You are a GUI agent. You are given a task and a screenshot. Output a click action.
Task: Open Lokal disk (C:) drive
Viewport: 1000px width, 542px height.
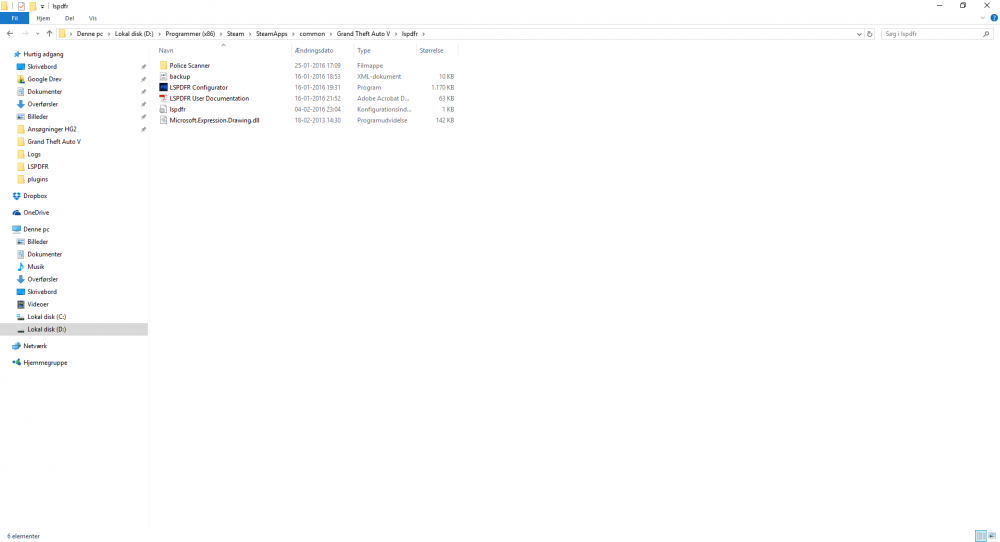(47, 317)
